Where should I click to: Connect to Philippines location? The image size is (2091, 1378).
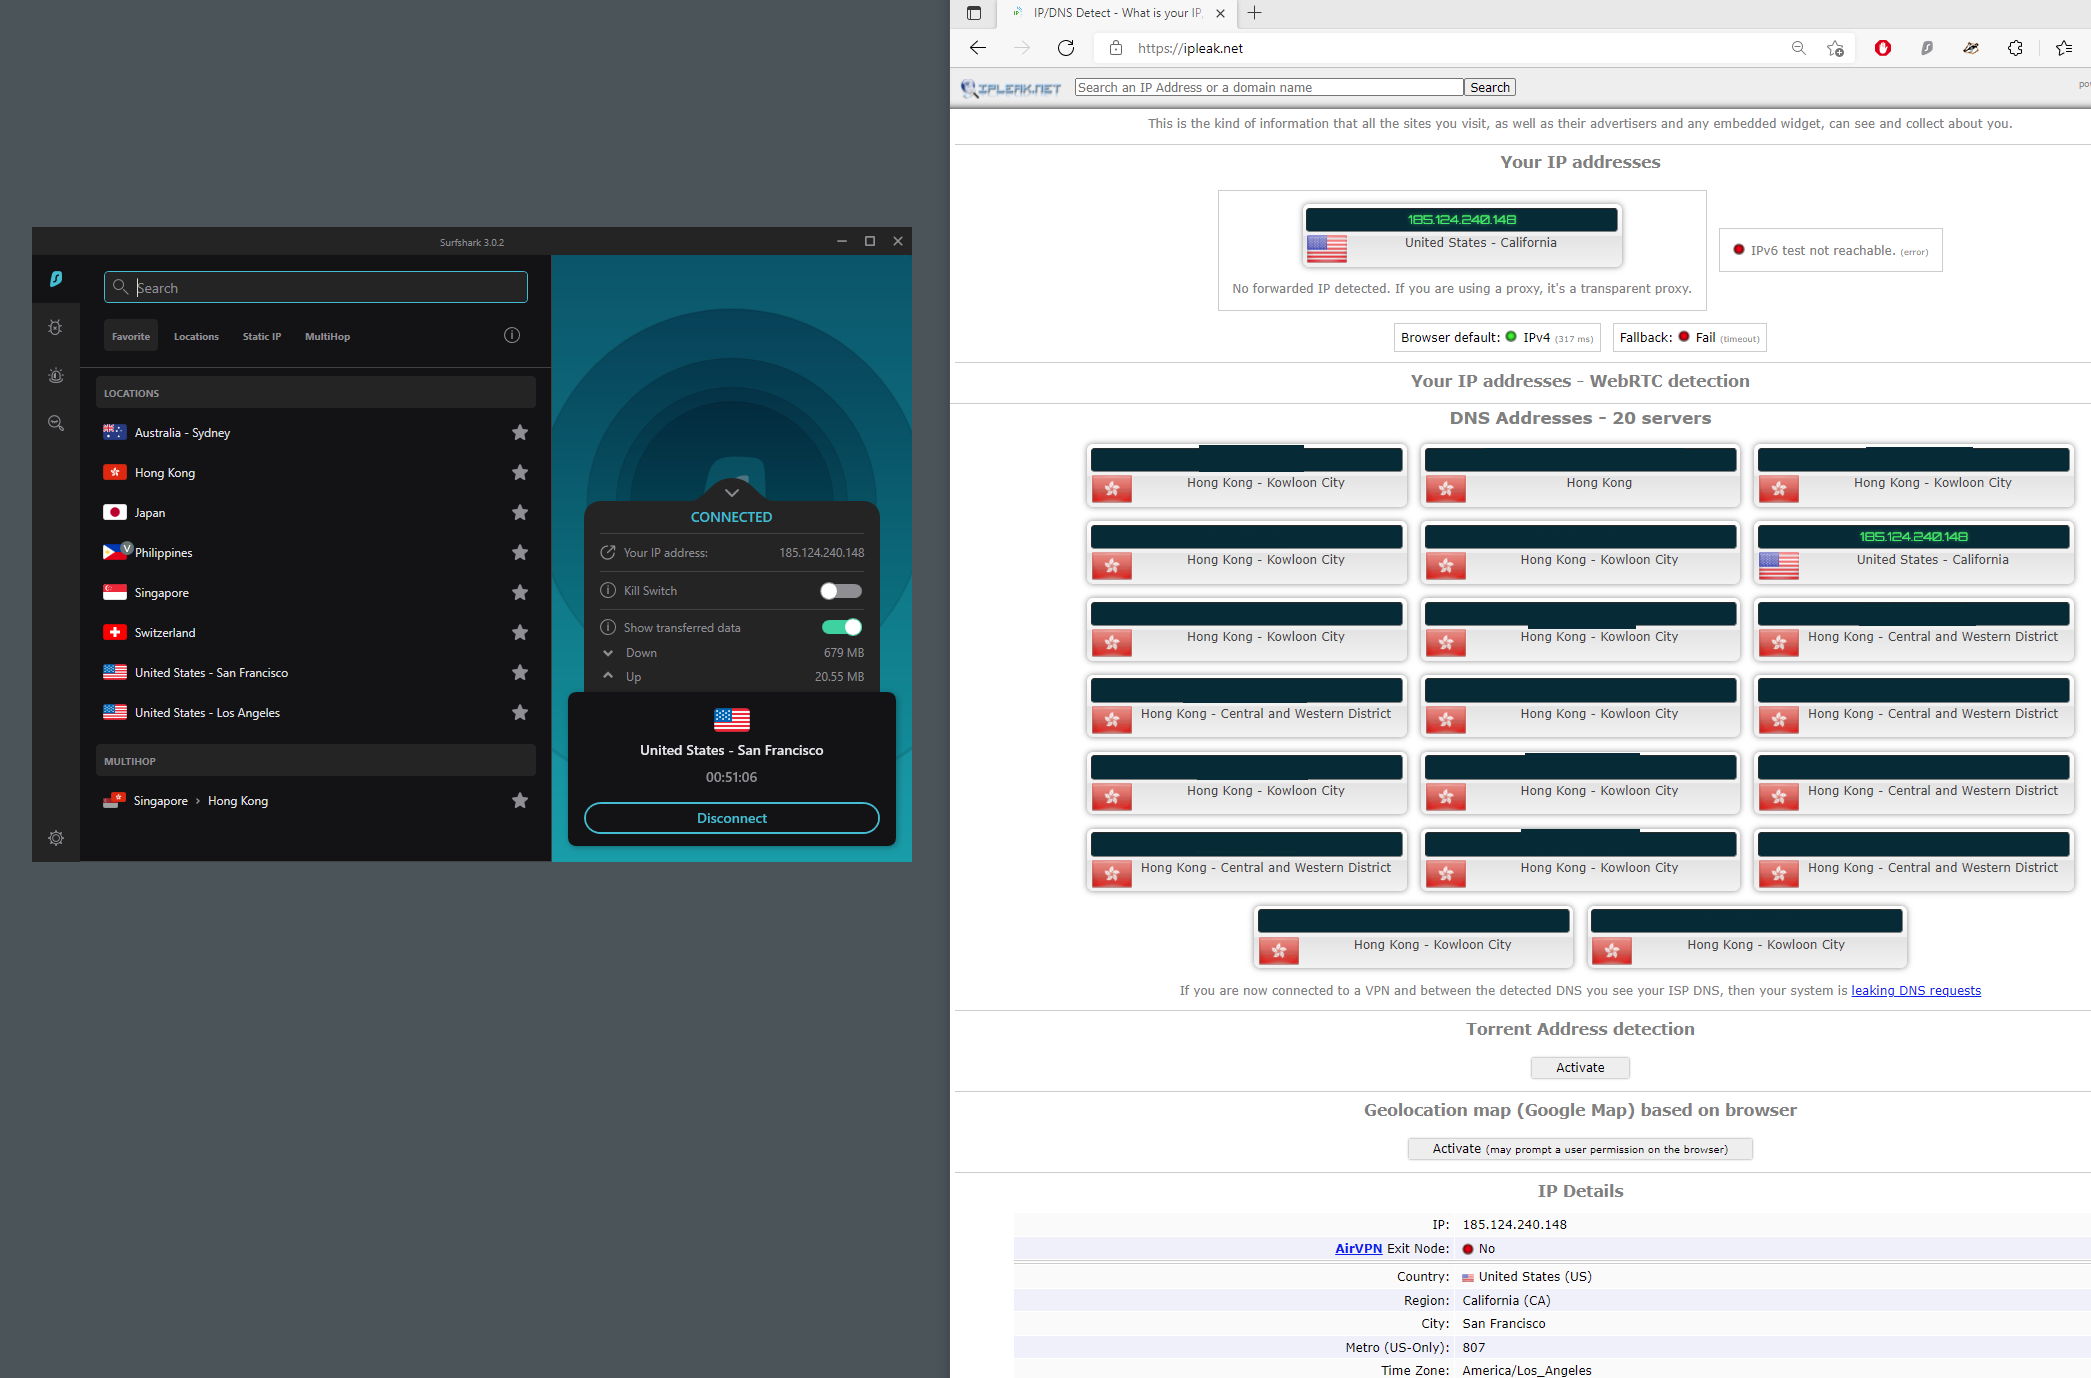click(x=316, y=552)
